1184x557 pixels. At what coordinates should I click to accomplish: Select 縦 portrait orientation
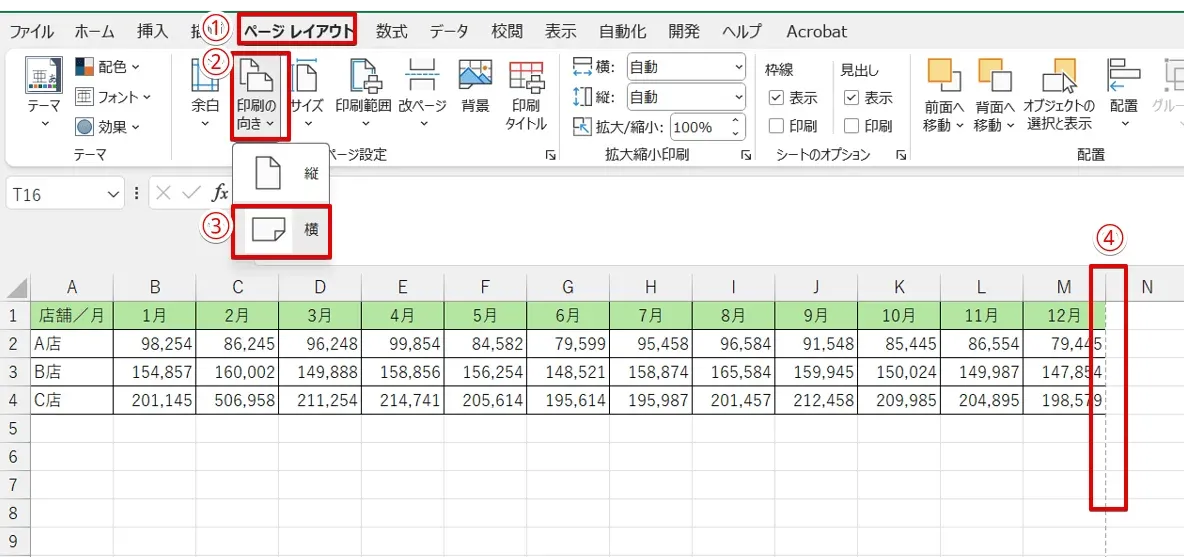(x=282, y=174)
